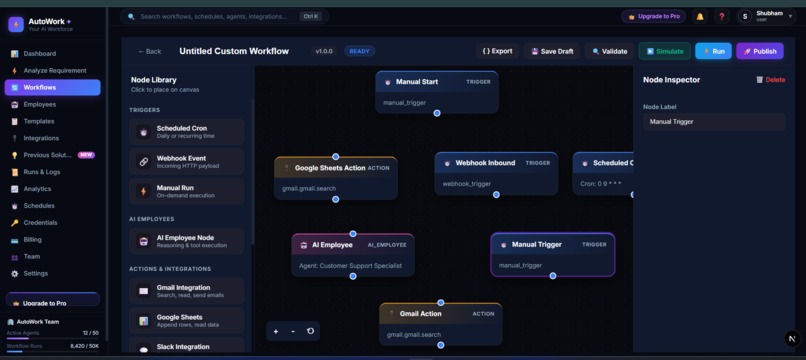
Task: Click the Gmail Integration envelope icon
Action: pos(144,291)
